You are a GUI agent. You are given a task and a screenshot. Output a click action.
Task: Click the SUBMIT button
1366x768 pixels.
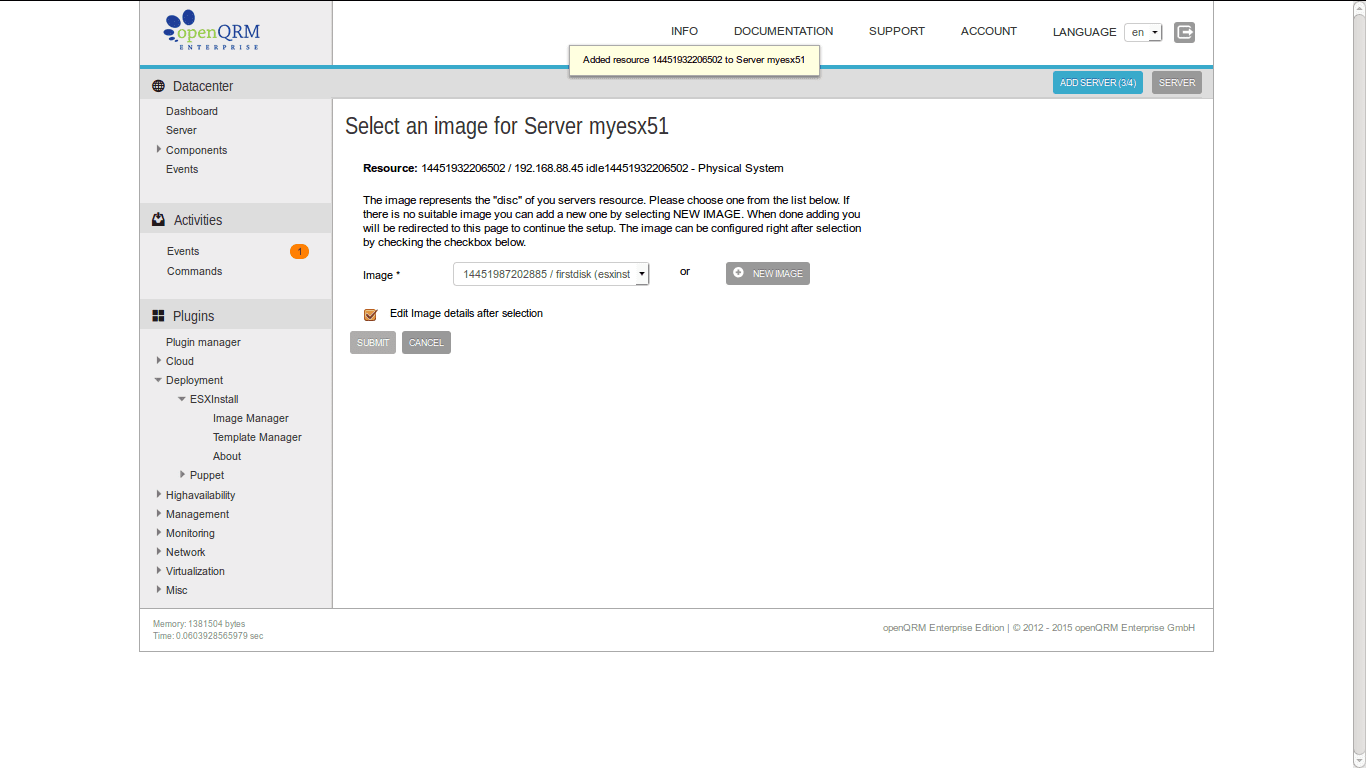tap(373, 343)
